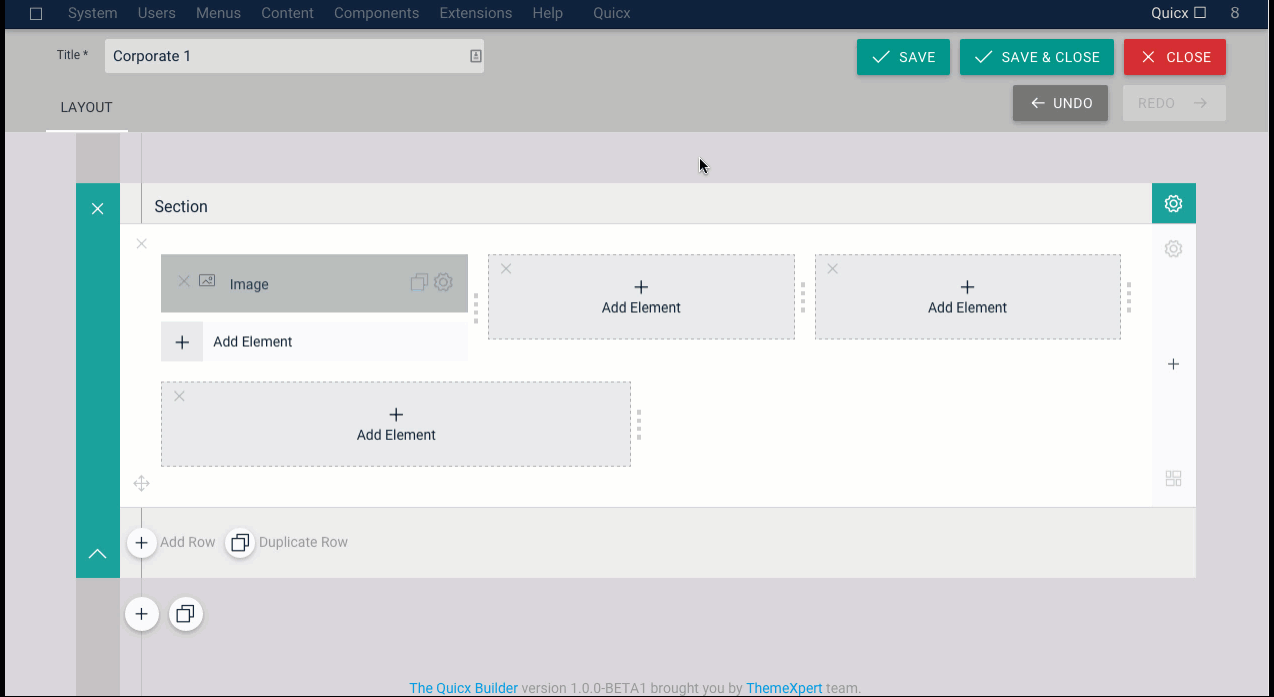This screenshot has width=1274, height=697.
Task: Collapse the section with chevron-up icon
Action: coord(97,553)
